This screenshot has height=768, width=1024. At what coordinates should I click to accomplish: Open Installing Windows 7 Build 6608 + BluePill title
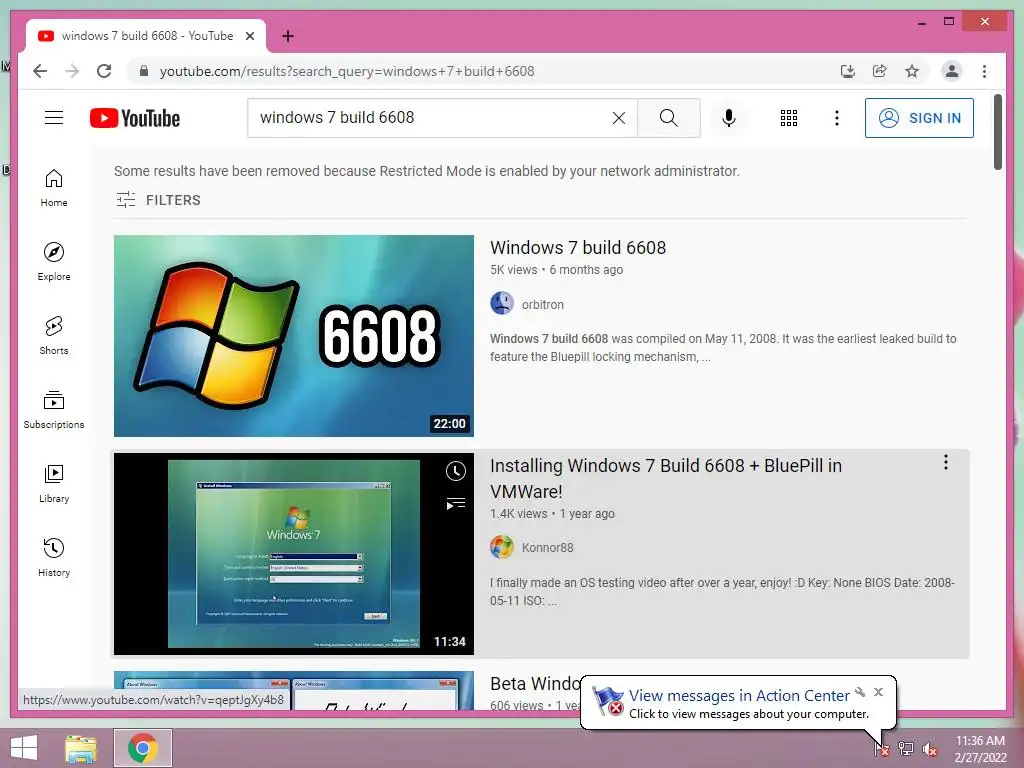coord(665,478)
